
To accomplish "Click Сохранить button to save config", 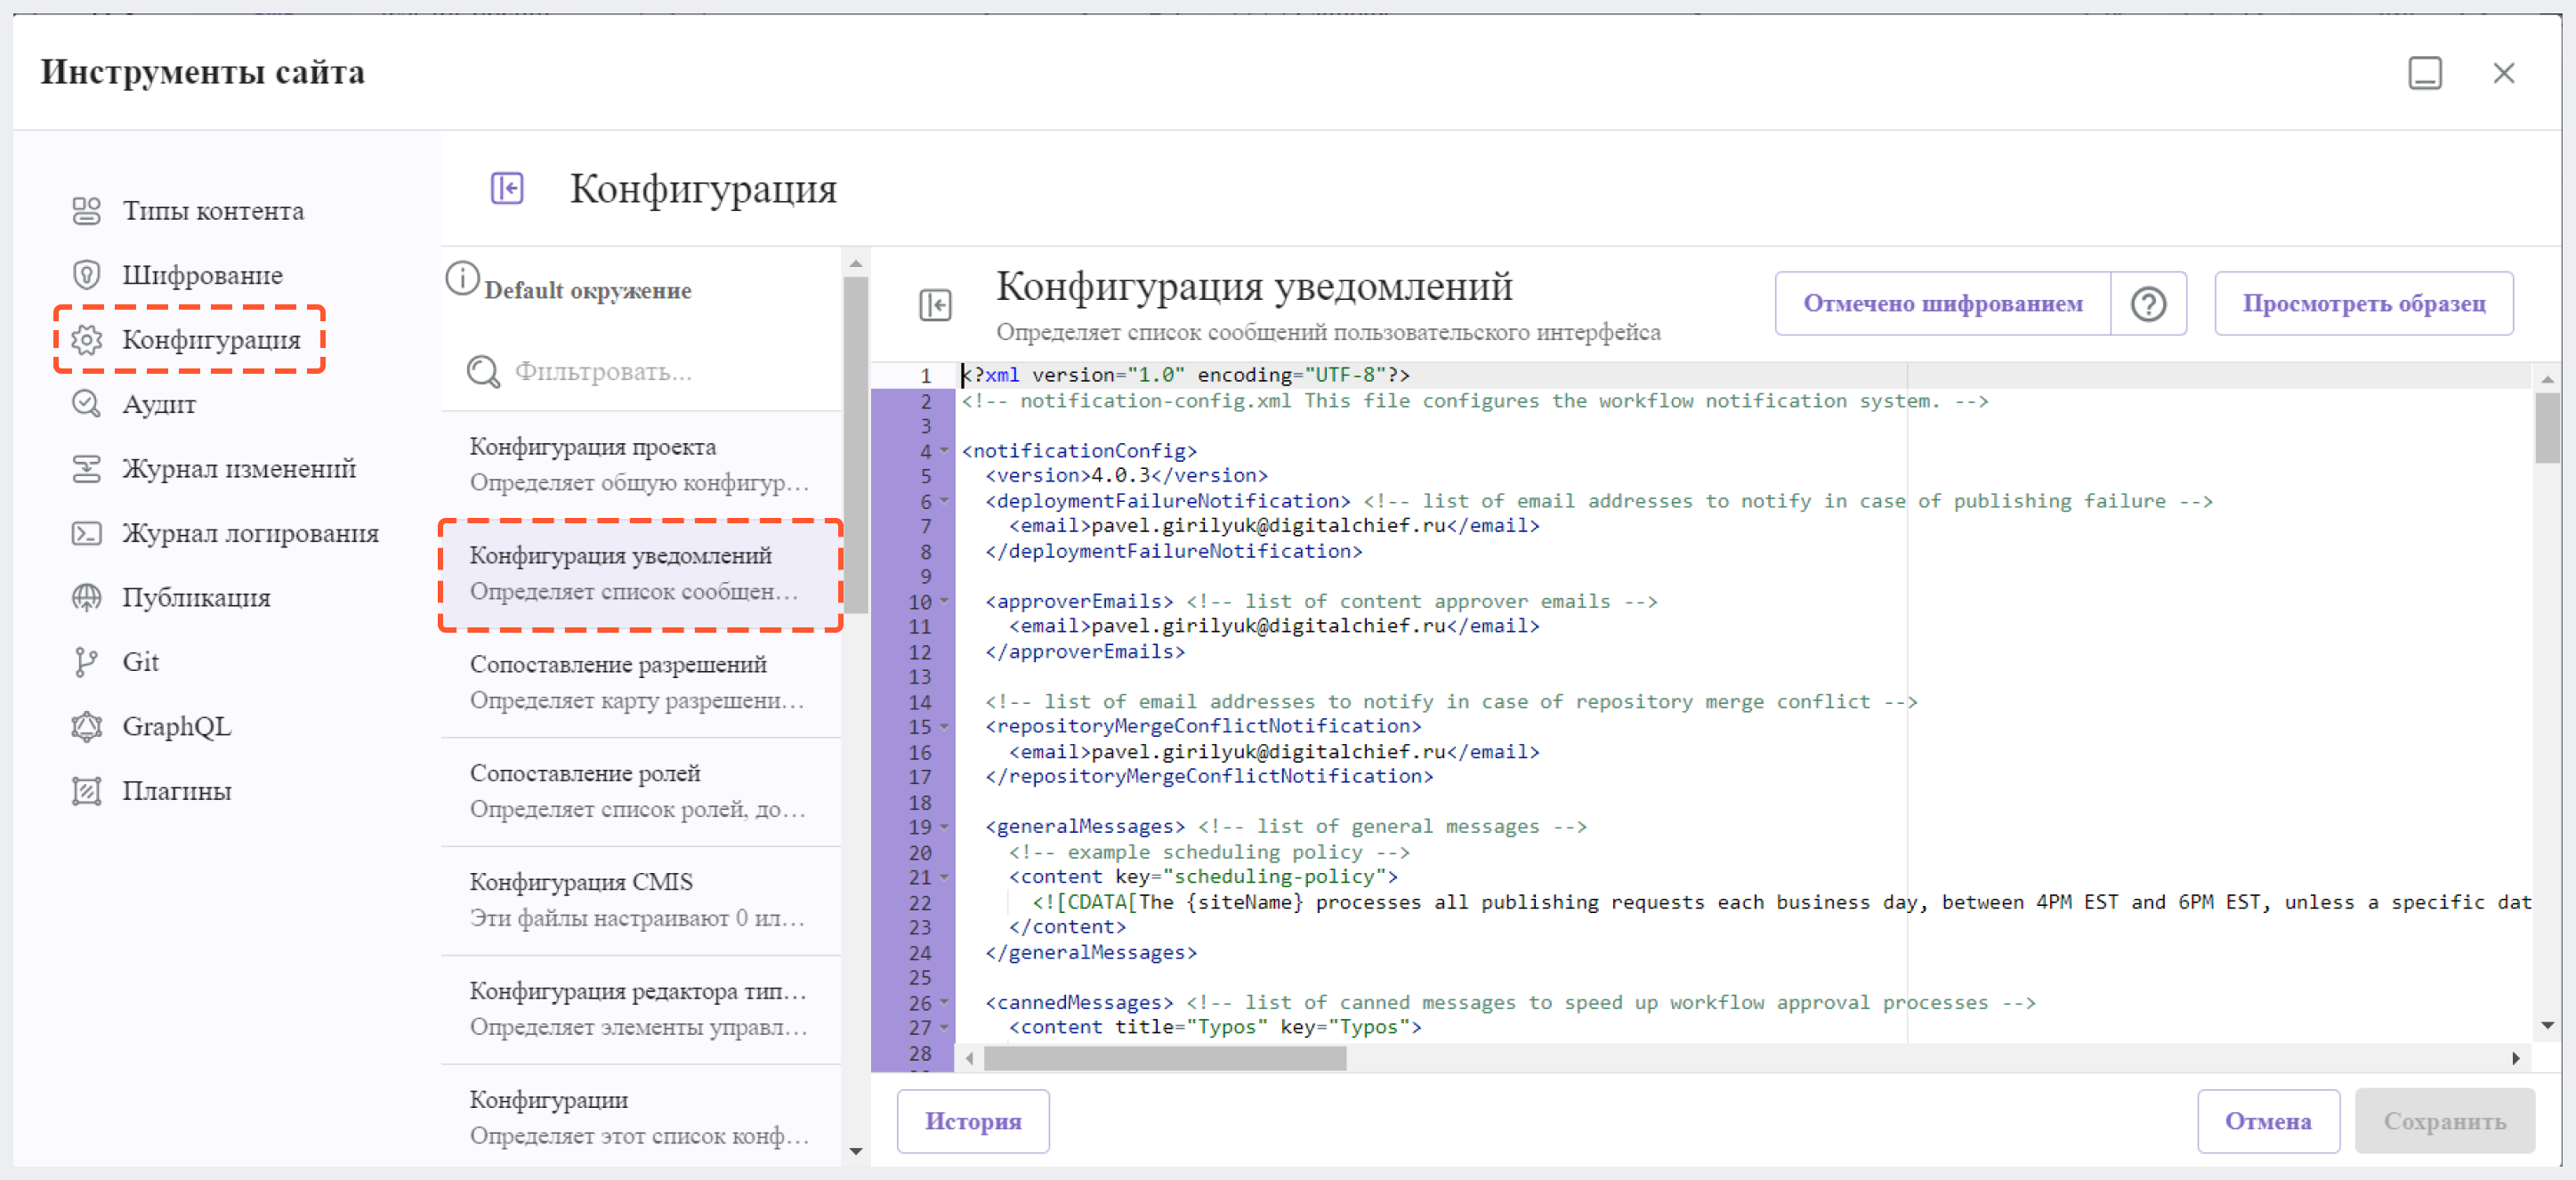I will 2446,1121.
